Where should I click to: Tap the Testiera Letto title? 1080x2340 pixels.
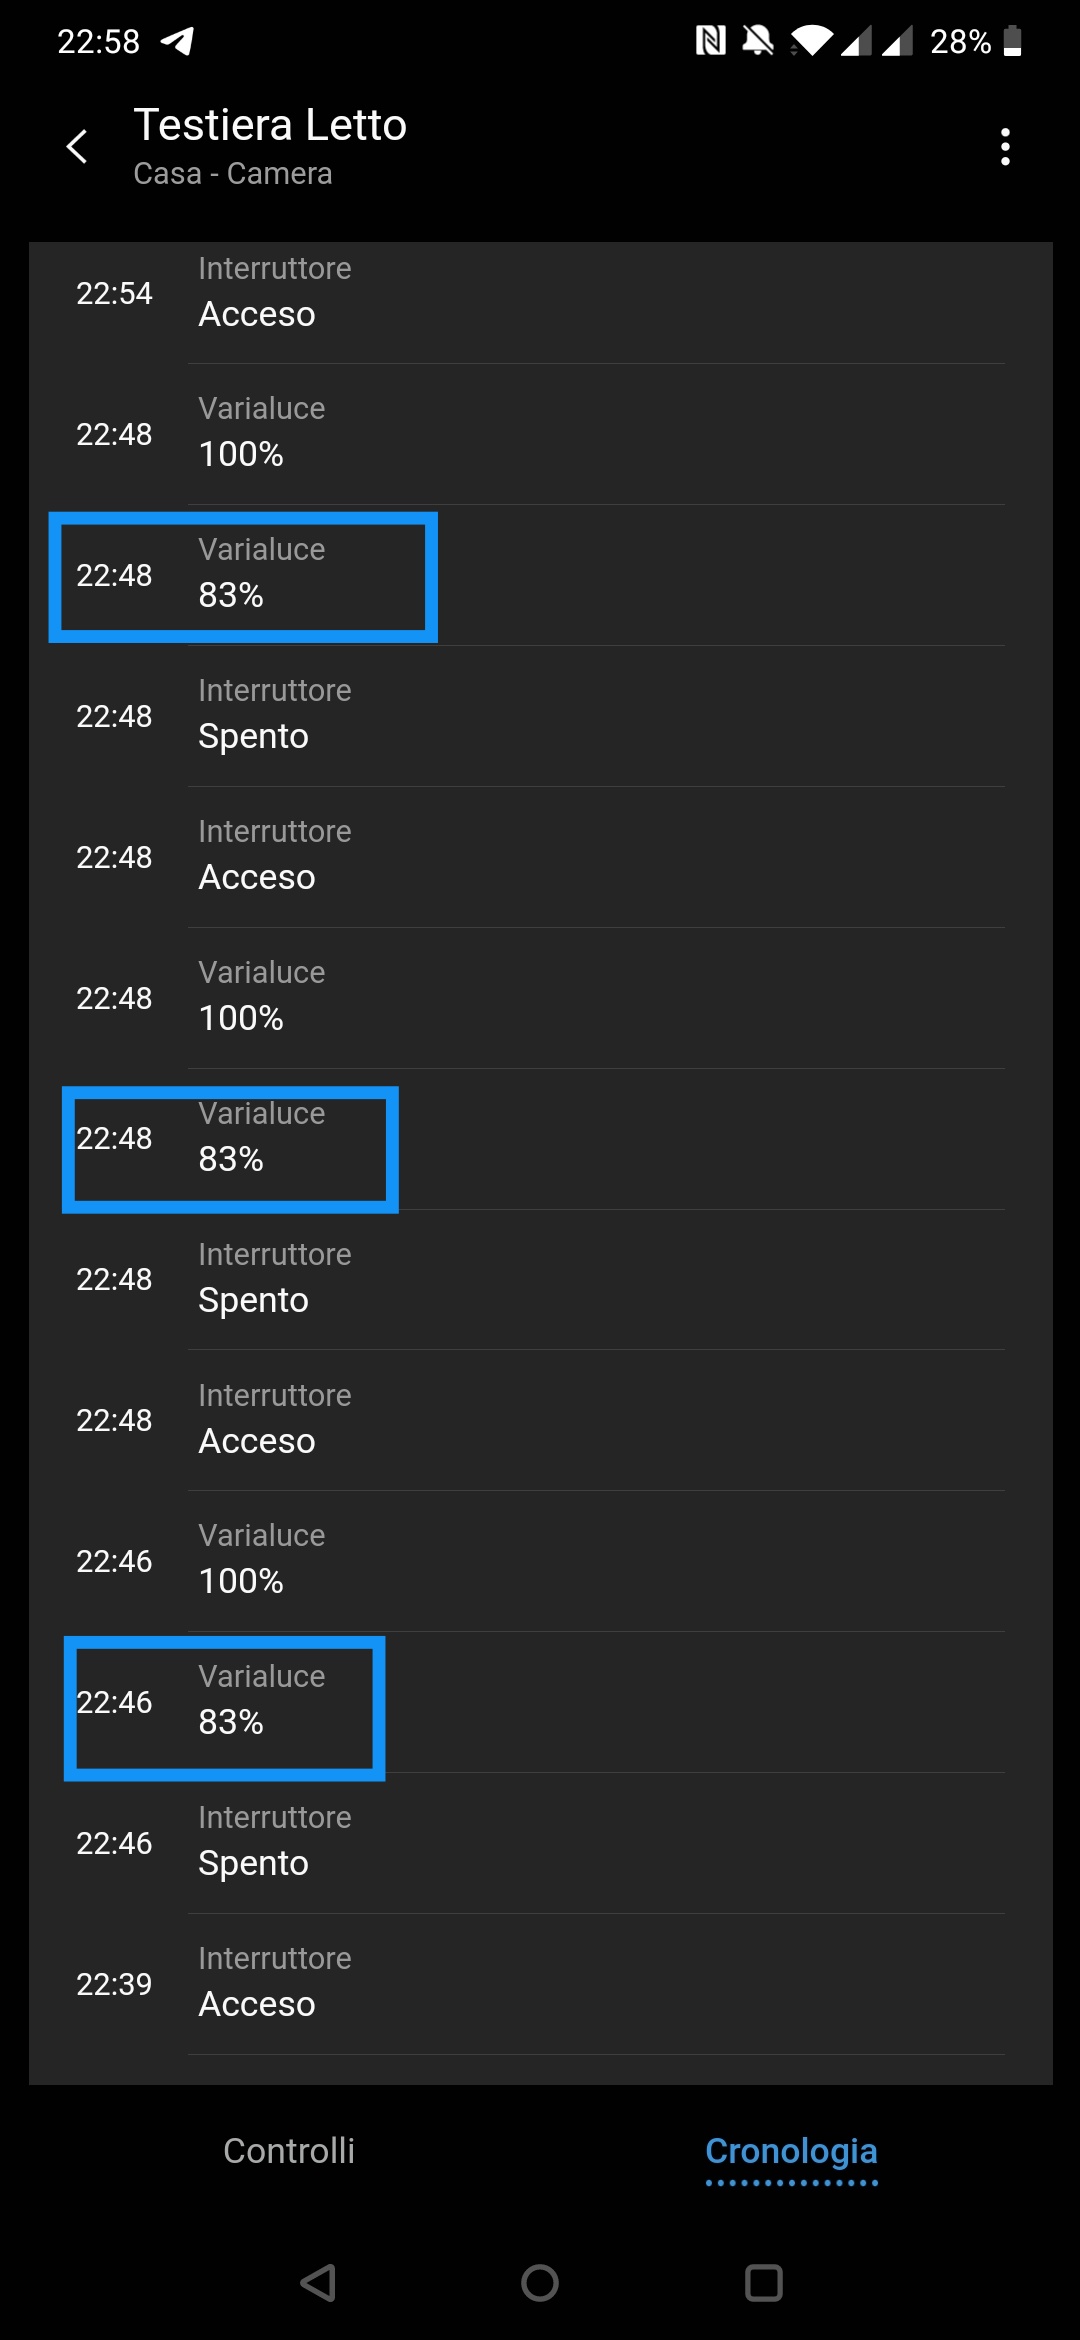click(270, 126)
